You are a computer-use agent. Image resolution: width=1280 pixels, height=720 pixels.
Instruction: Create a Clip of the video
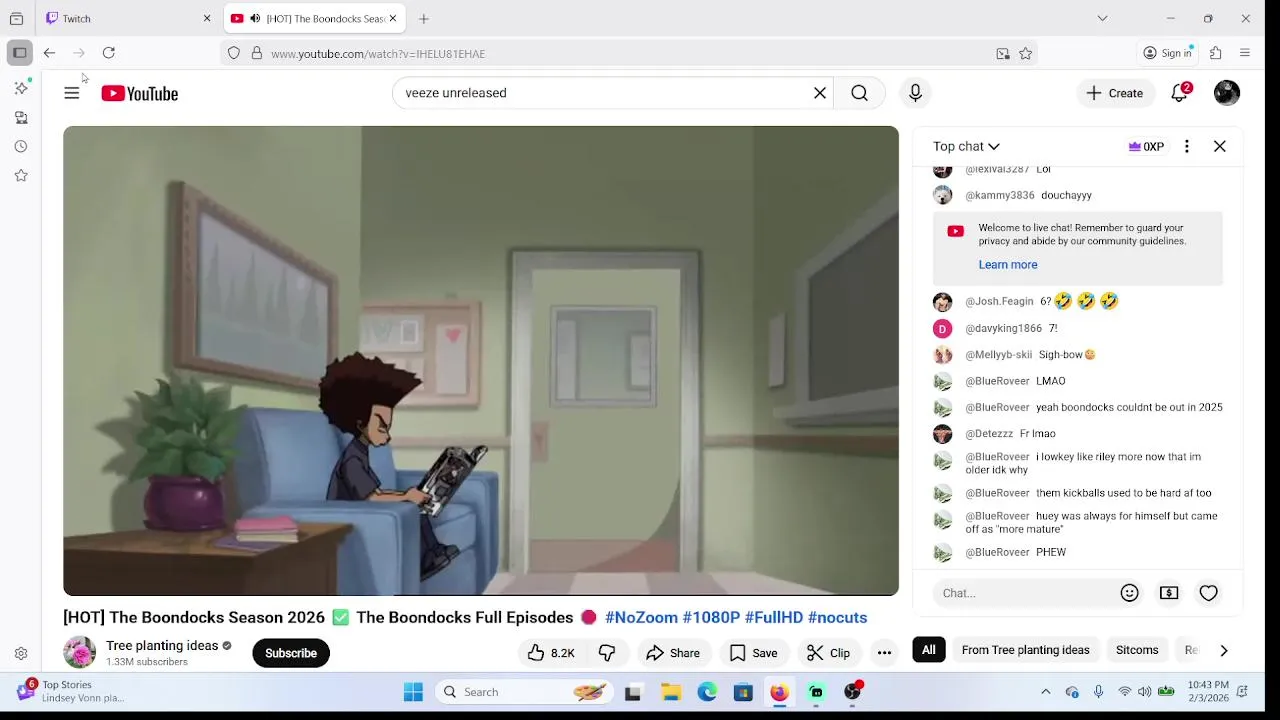click(x=828, y=653)
